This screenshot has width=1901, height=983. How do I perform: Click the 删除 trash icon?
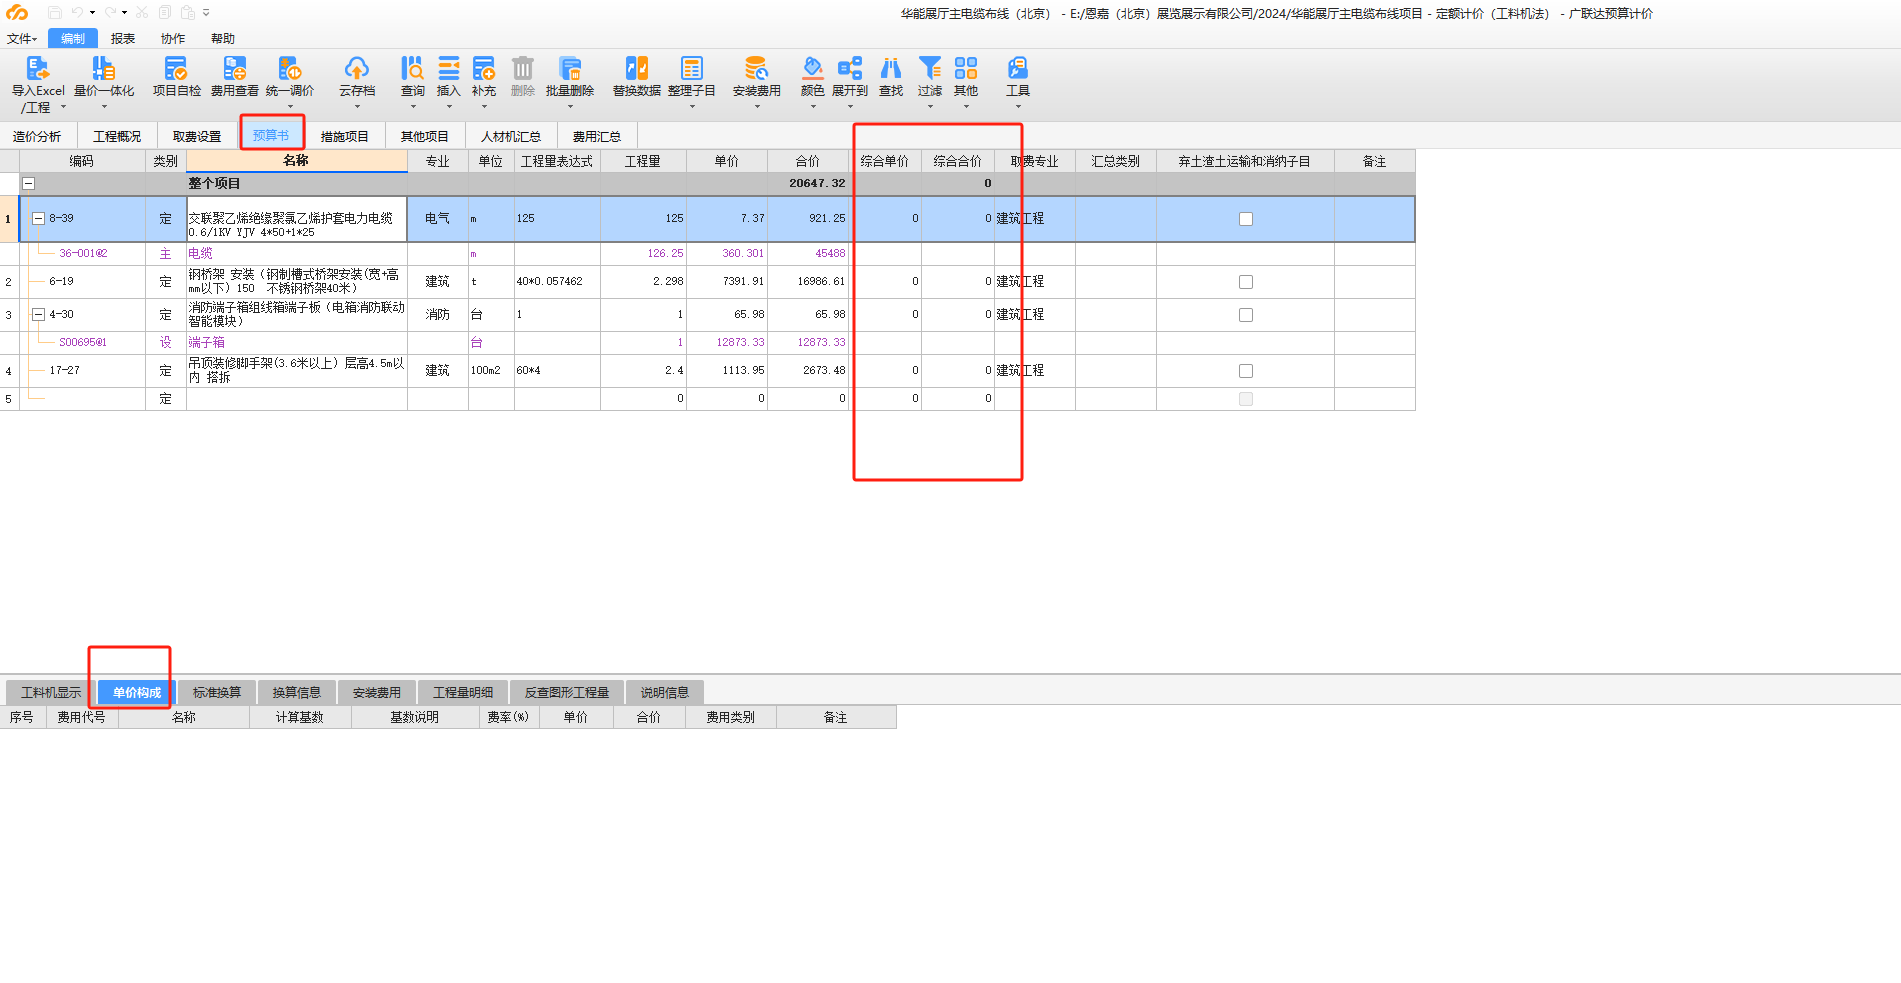523,68
